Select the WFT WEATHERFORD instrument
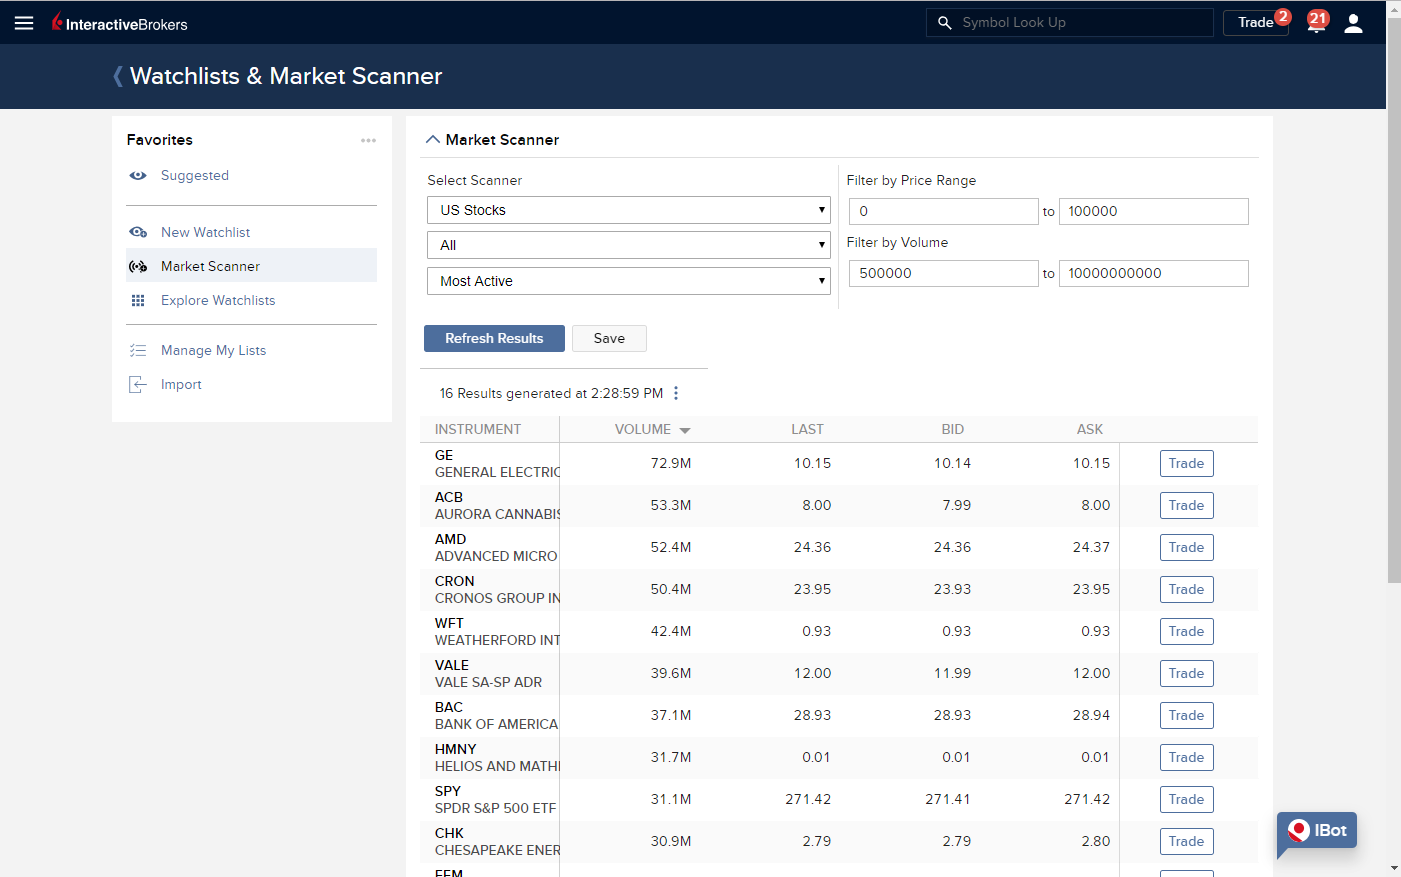1401x877 pixels. click(x=496, y=632)
